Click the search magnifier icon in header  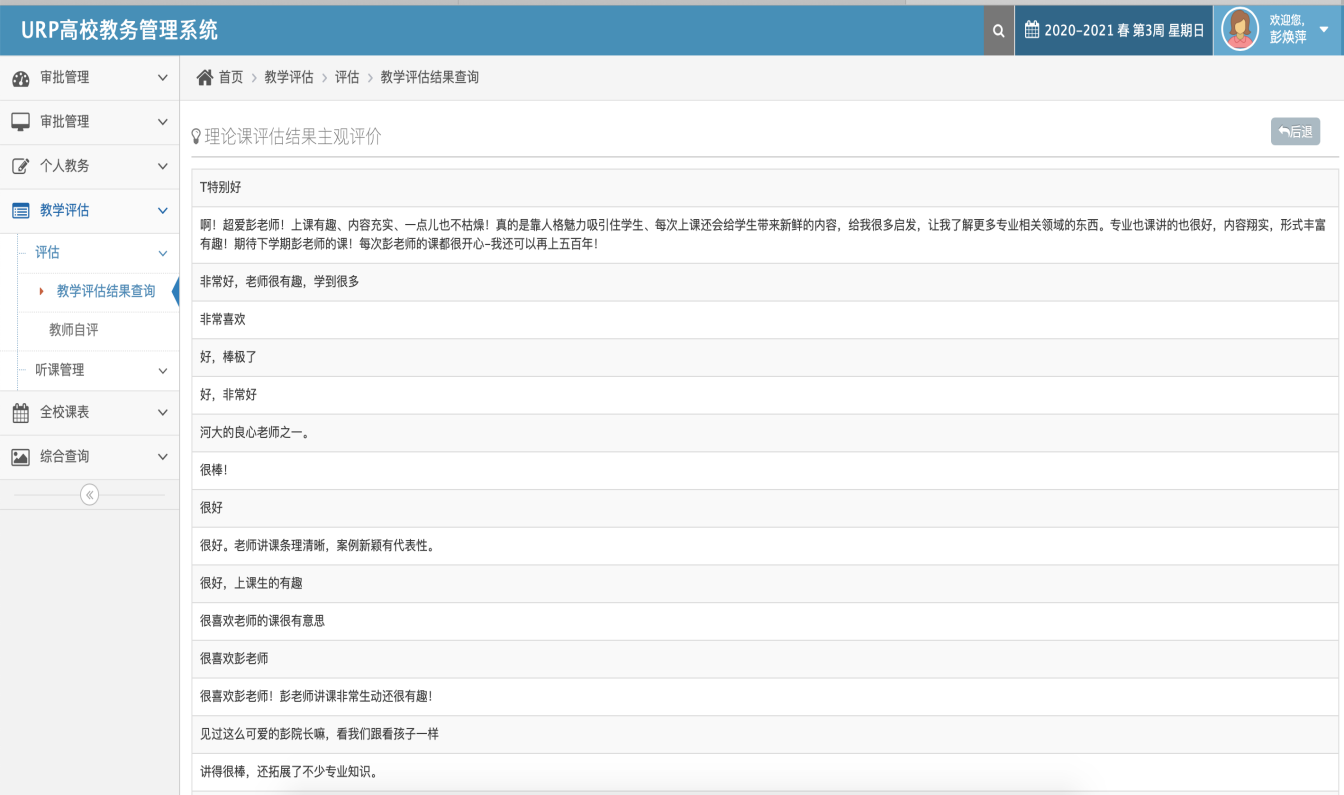coord(998,31)
